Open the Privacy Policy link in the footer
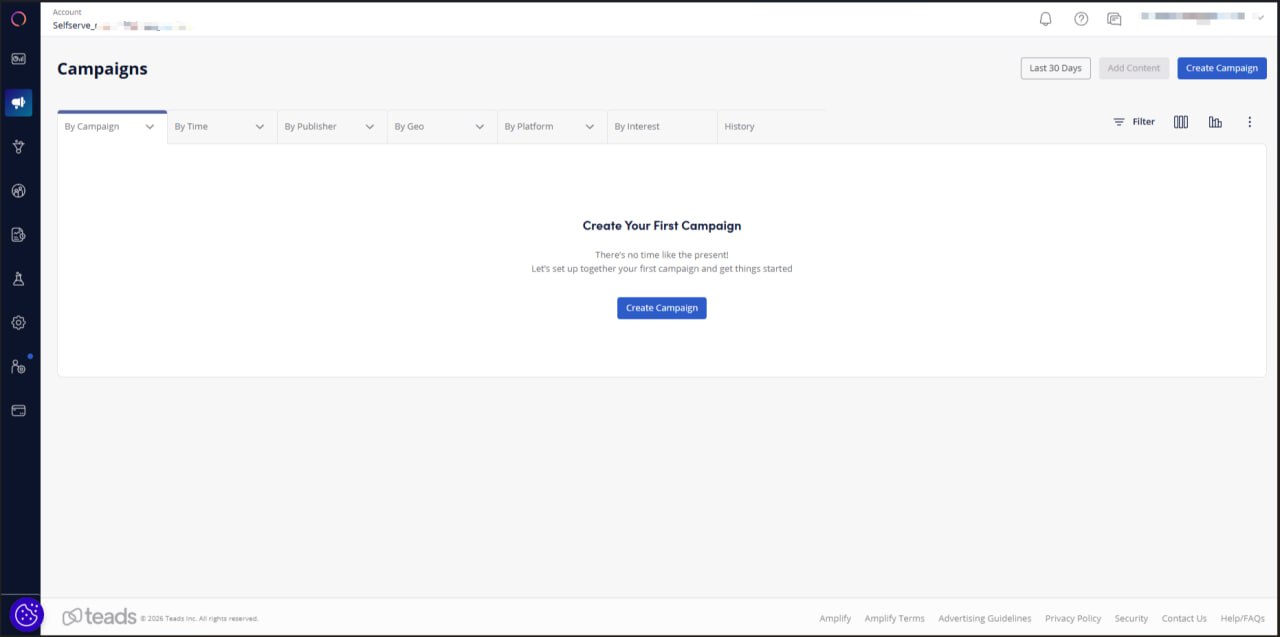 click(1073, 618)
